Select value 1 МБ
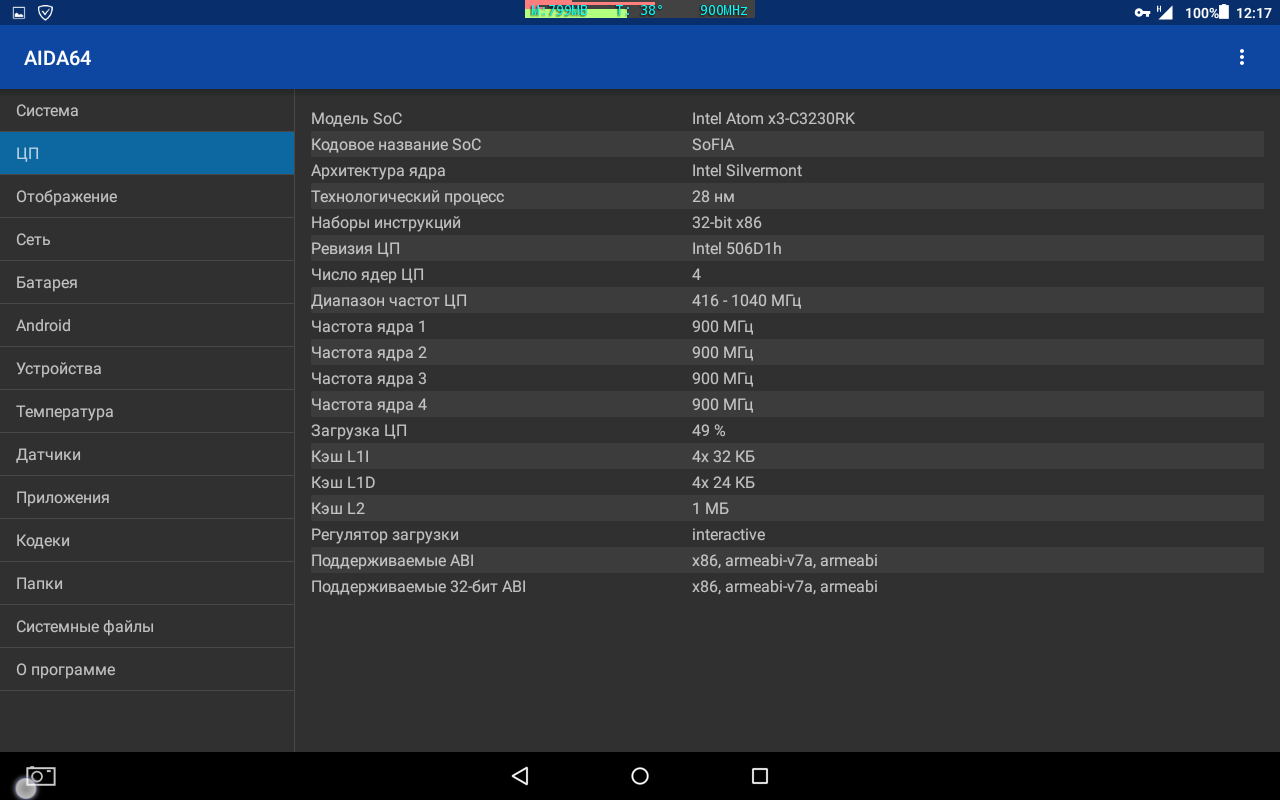The height and width of the screenshot is (800, 1280). [710, 509]
